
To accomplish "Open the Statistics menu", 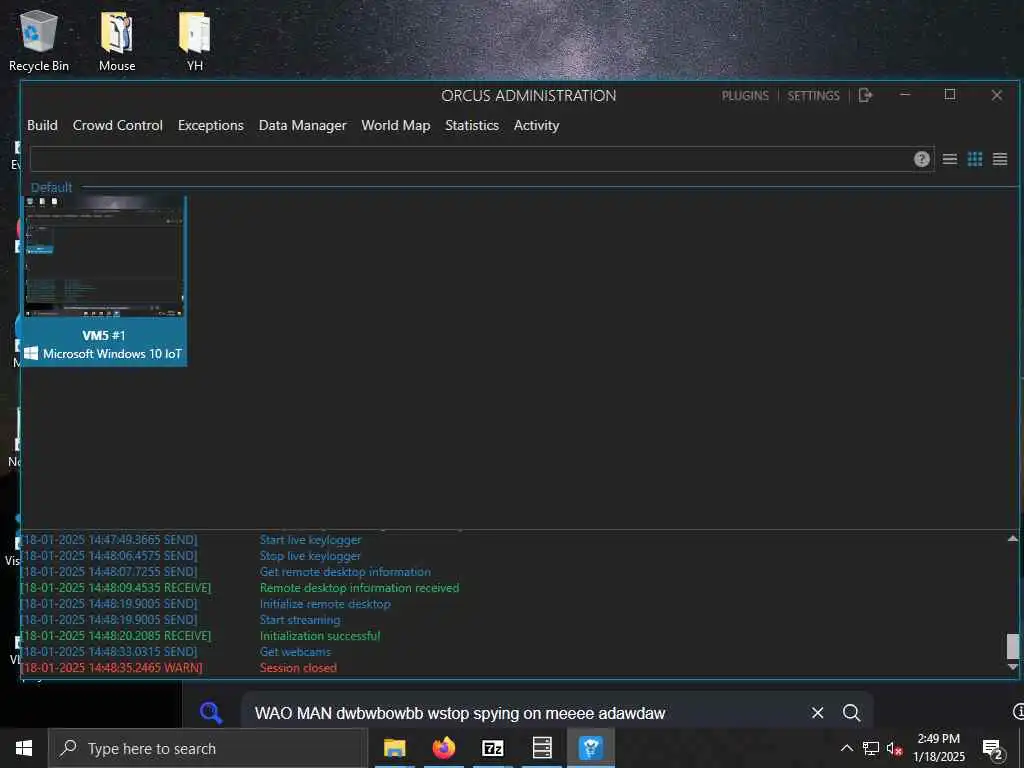I will [472, 125].
